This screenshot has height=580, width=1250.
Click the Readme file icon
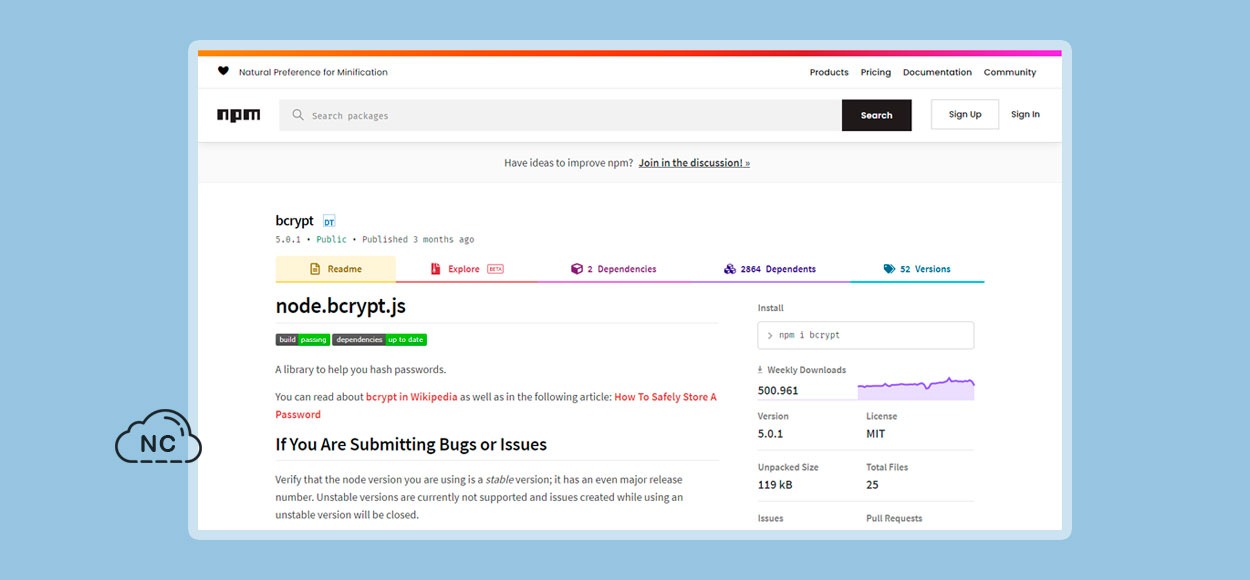click(x=315, y=269)
